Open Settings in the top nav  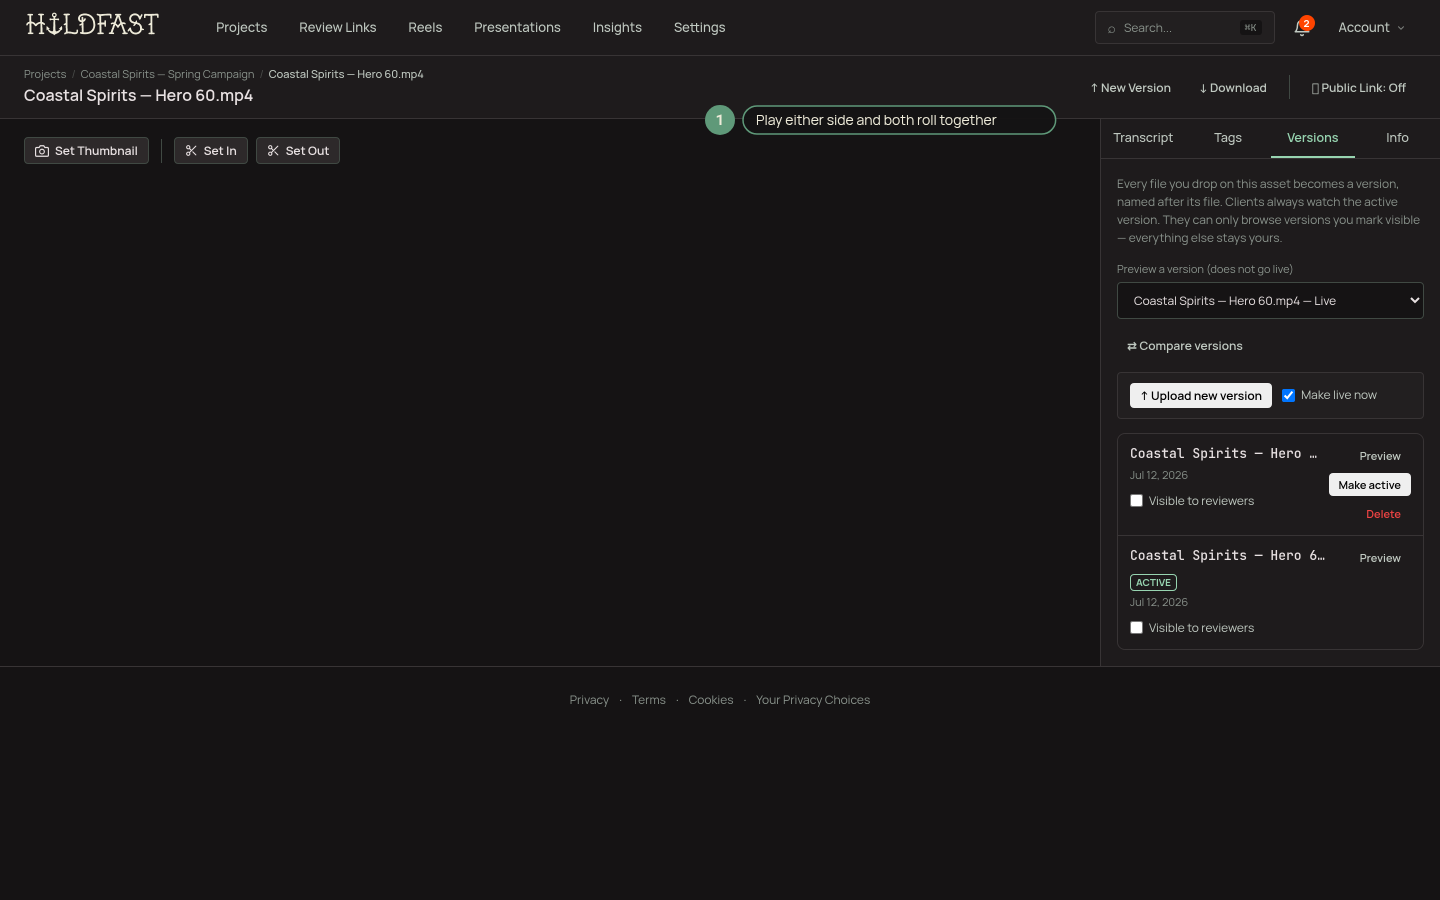(699, 27)
